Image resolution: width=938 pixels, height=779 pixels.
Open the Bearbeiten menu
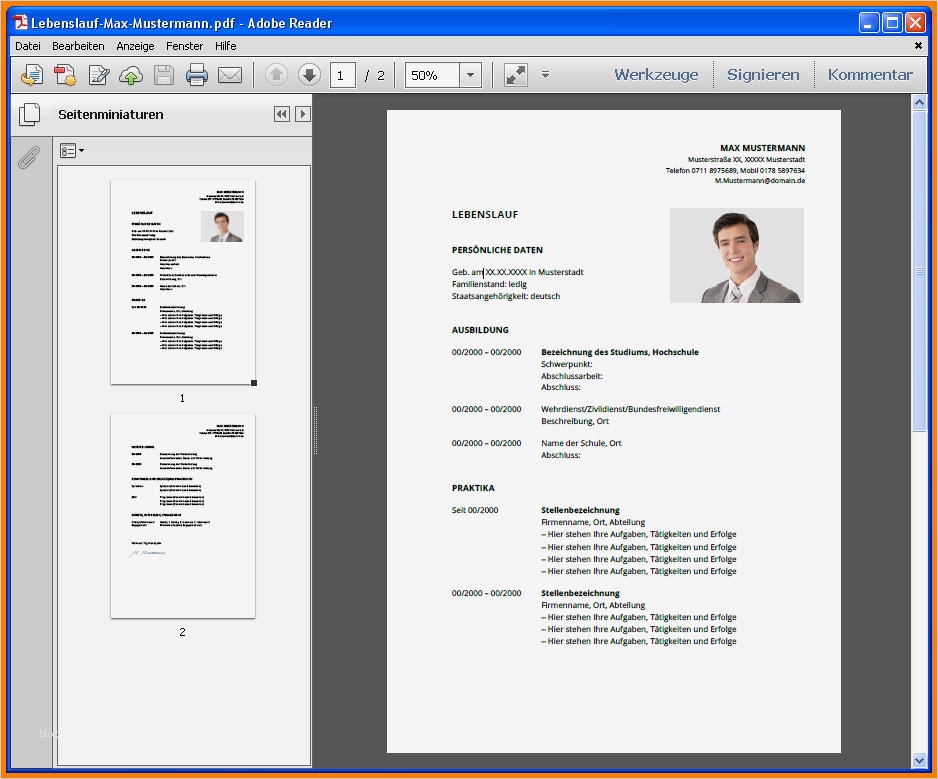click(77, 45)
